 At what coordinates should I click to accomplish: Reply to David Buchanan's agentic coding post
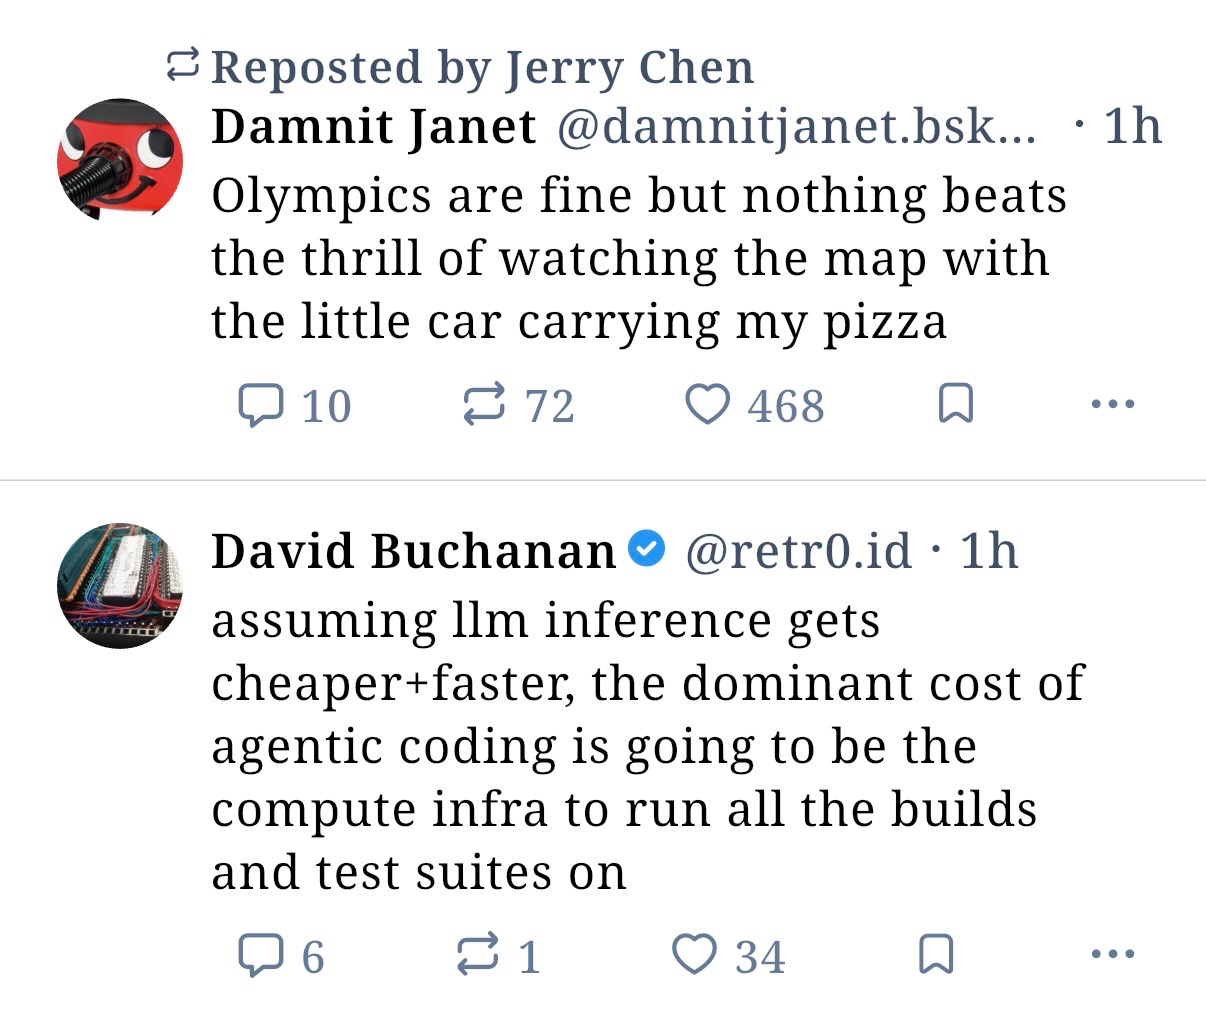coord(259,955)
